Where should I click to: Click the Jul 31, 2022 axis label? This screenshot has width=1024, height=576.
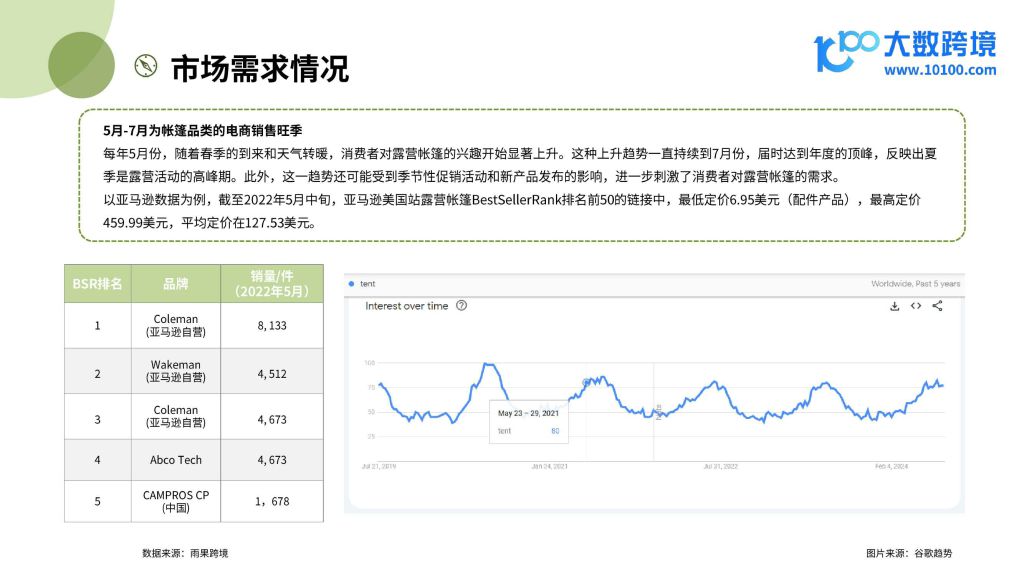720,466
